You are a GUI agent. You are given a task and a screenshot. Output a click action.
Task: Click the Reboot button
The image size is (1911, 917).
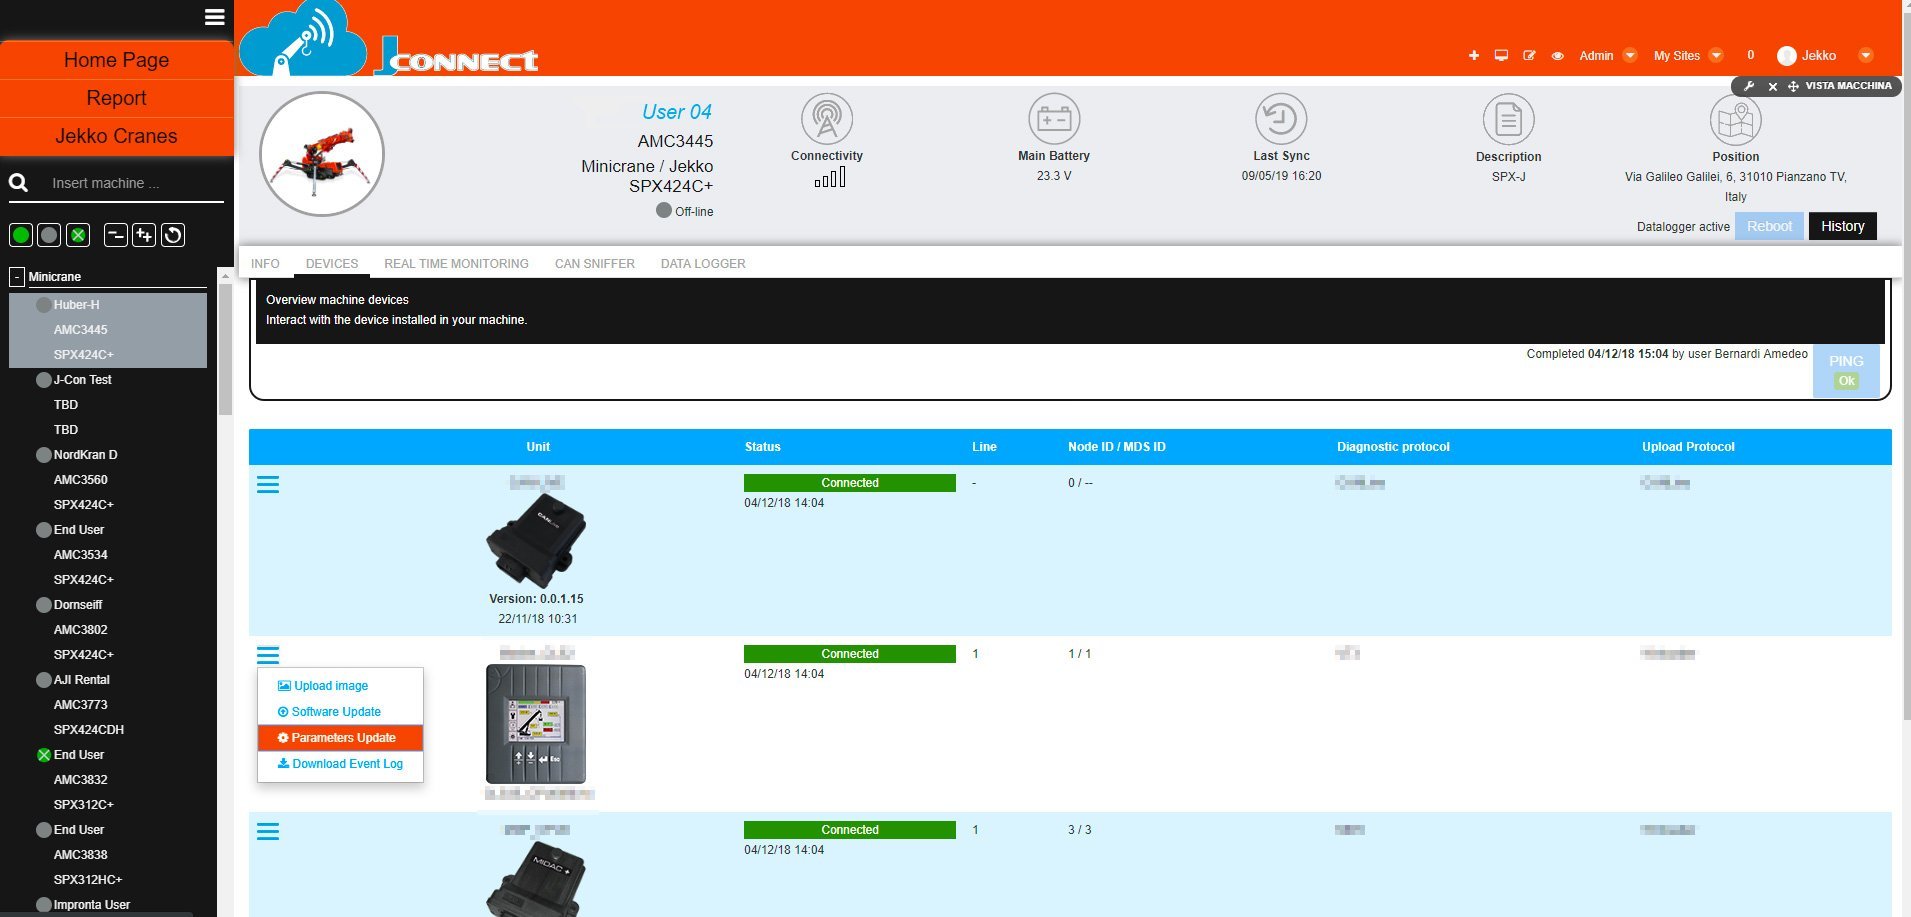tap(1769, 226)
